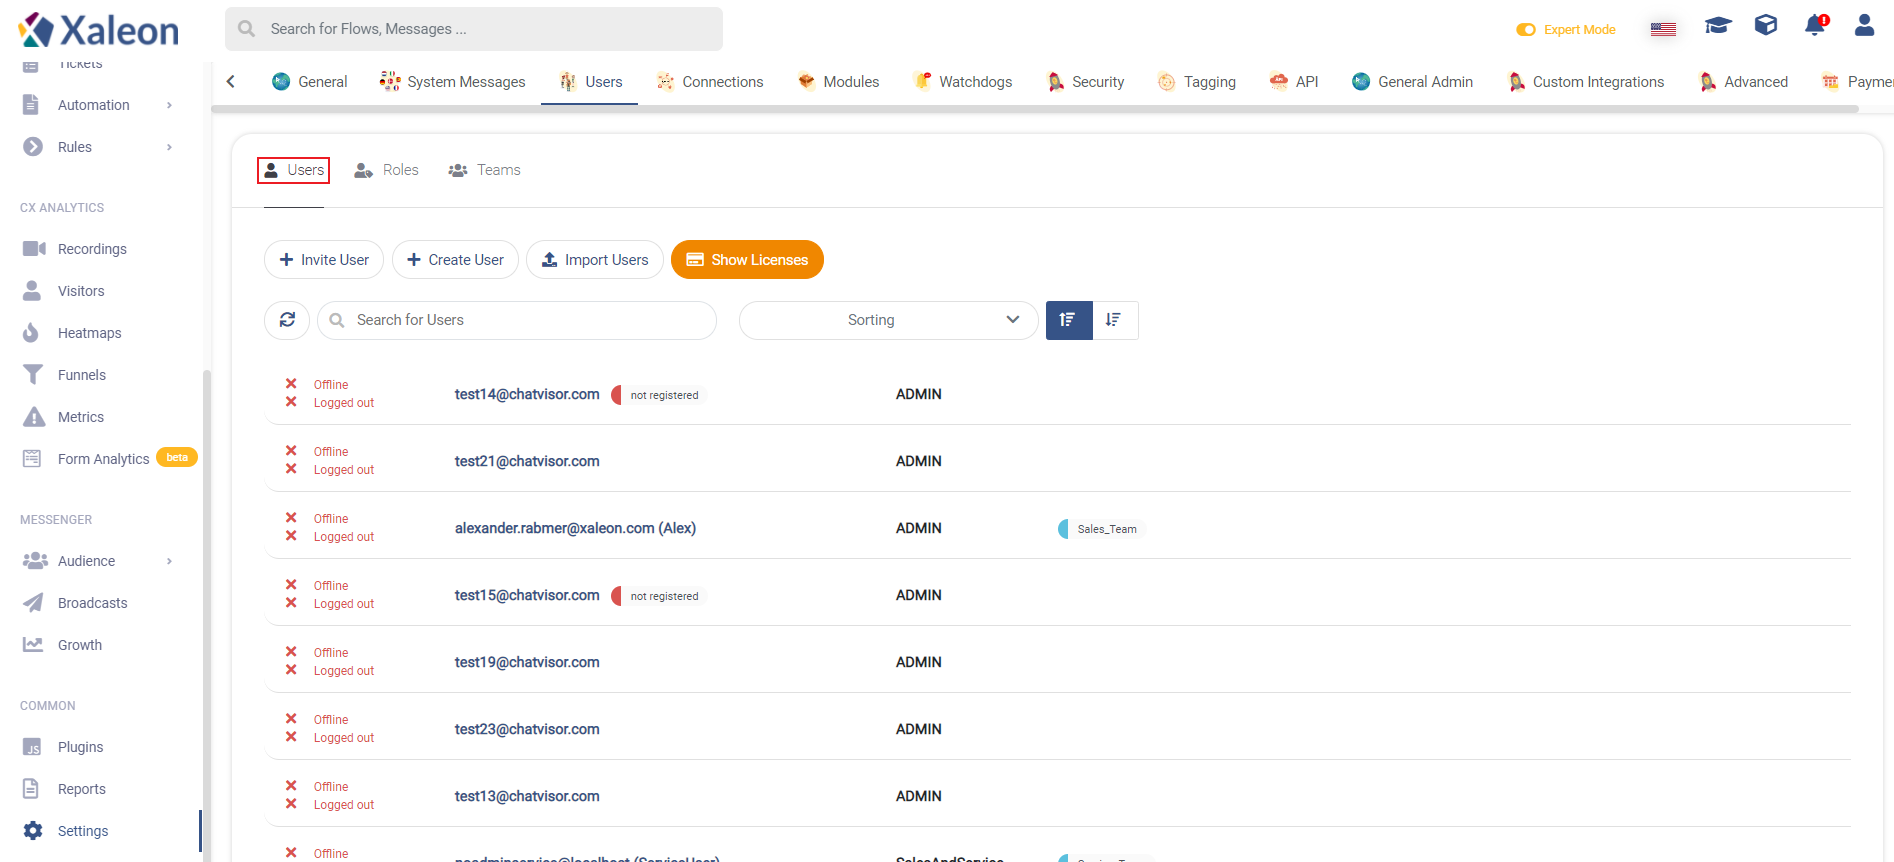Open the notifications bell
Viewport: 1894px width, 862px height.
1815,25
